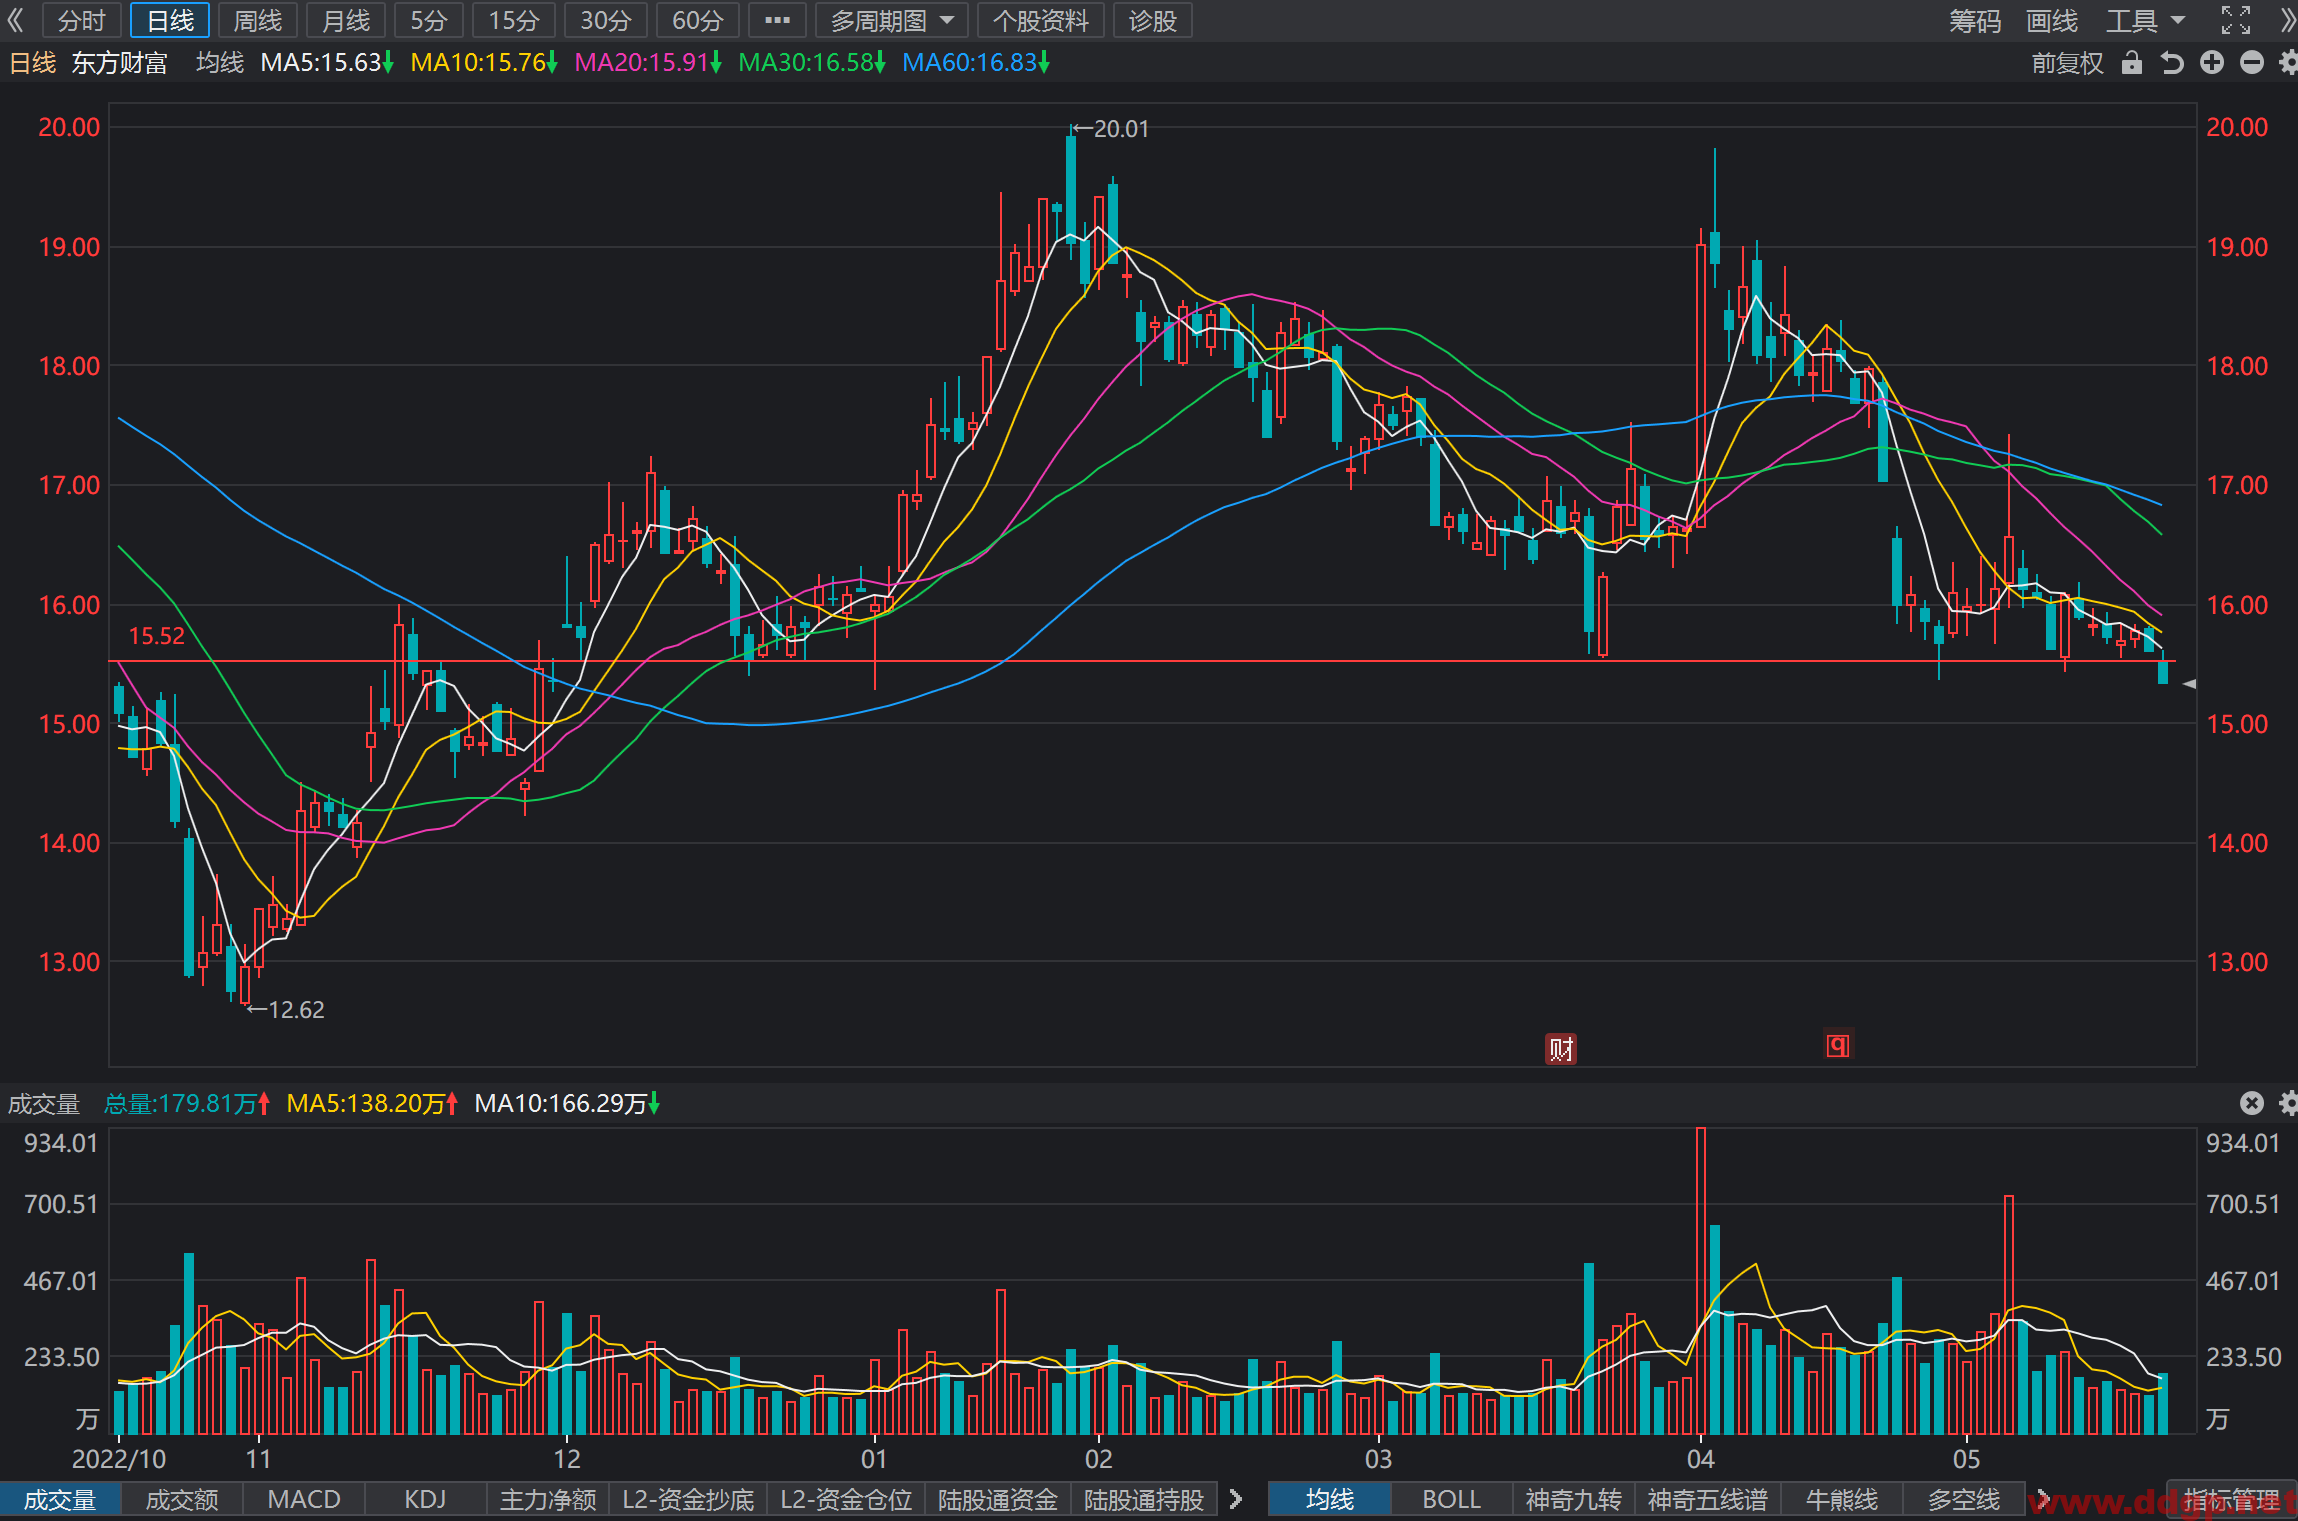
Task: Click the undo arrow icon beside lock
Action: (2172, 63)
